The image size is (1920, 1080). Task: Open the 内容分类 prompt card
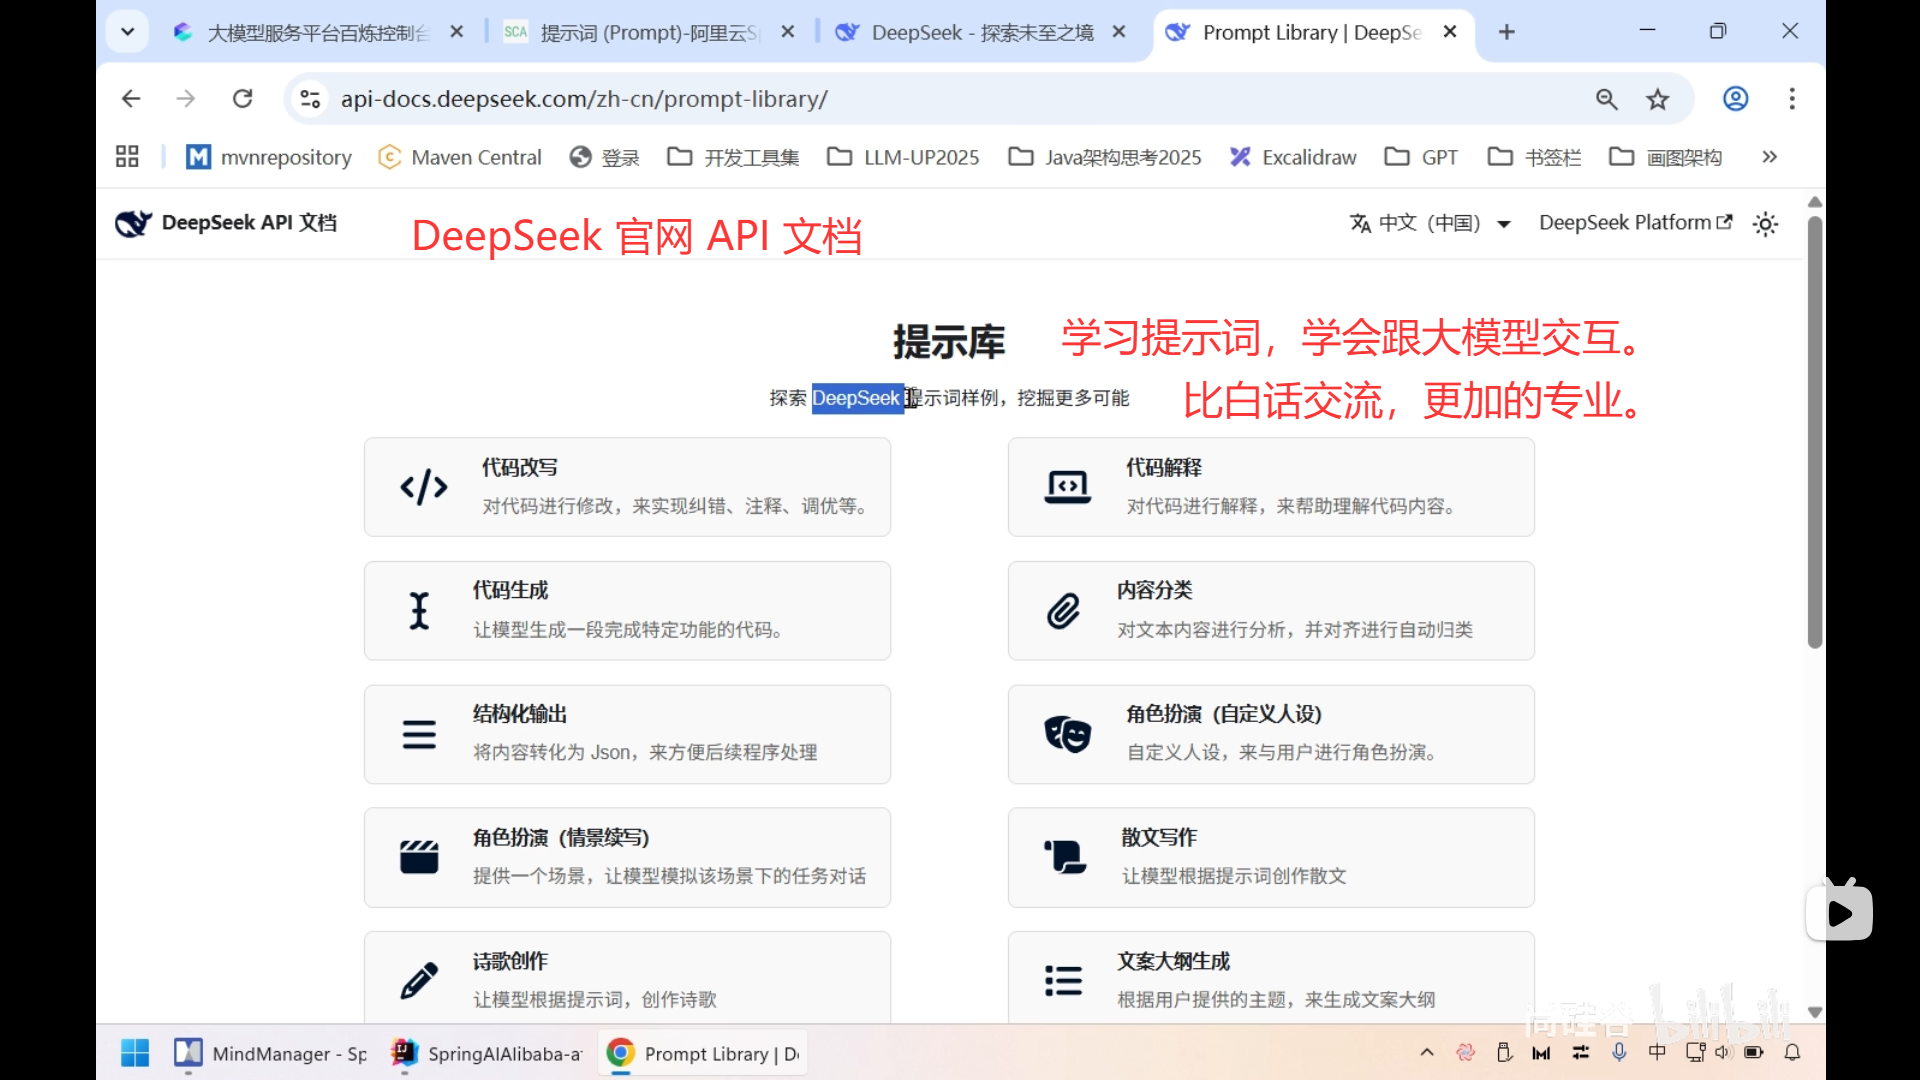pos(1271,611)
